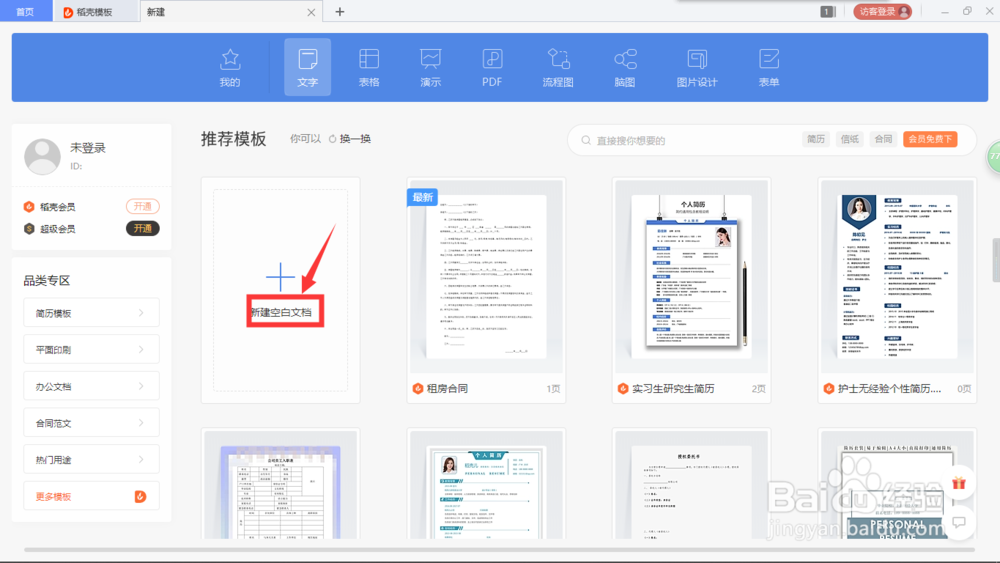Close the 新建 tab
Screen dimensions: 1000x563
(x=311, y=12)
